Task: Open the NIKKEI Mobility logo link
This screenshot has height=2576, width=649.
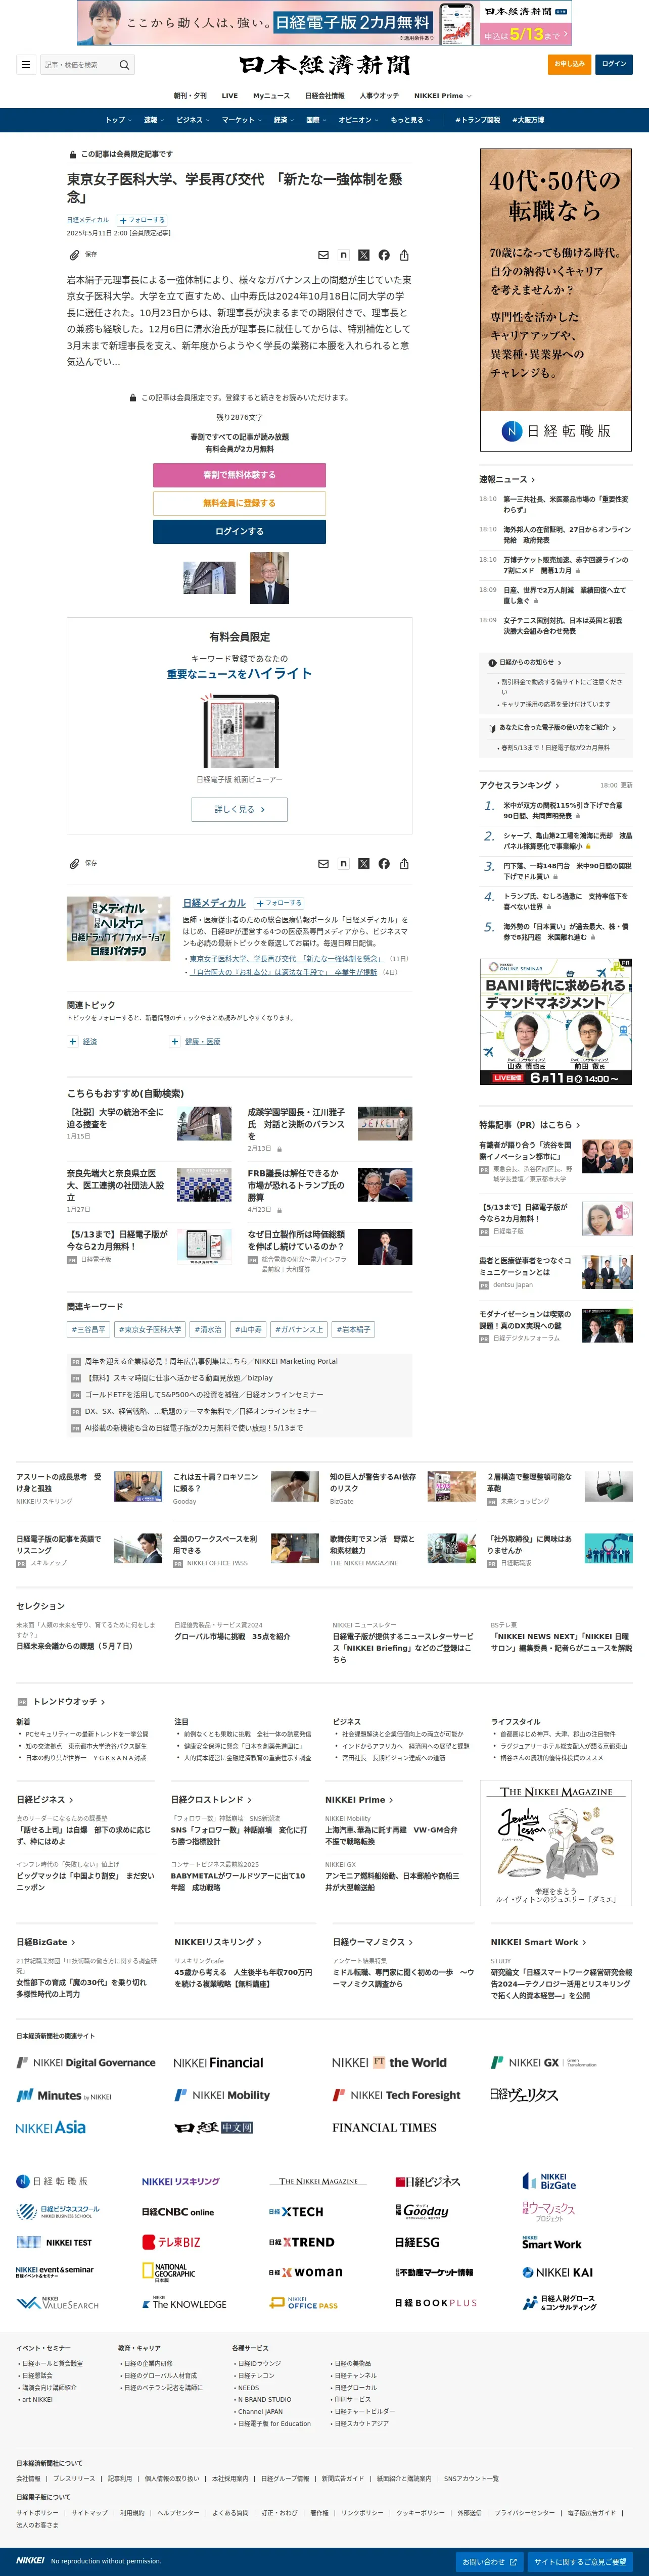Action: click(x=222, y=2095)
